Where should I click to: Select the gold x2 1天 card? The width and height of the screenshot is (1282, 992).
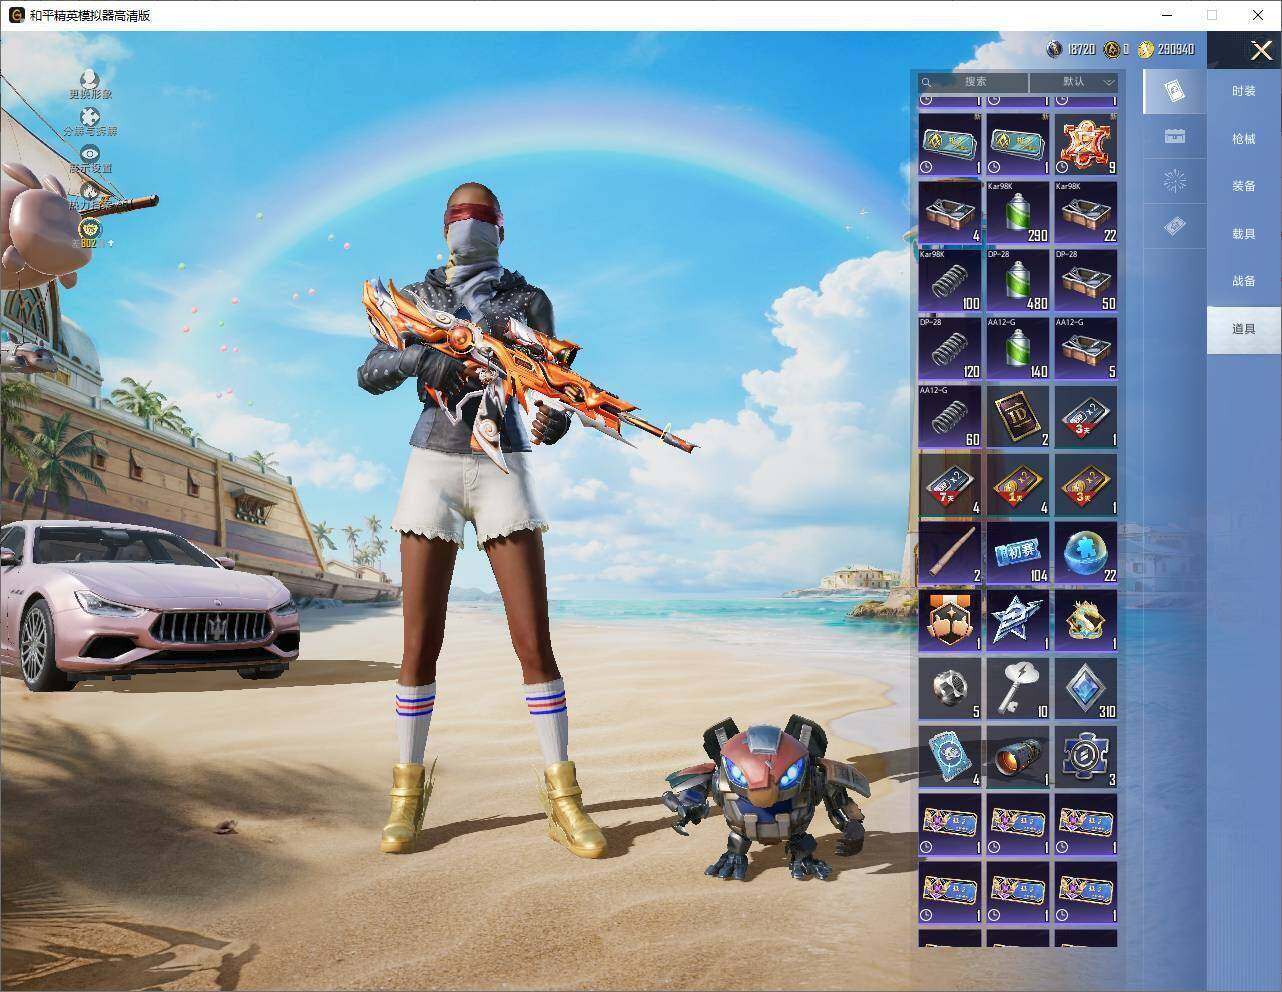point(1018,484)
